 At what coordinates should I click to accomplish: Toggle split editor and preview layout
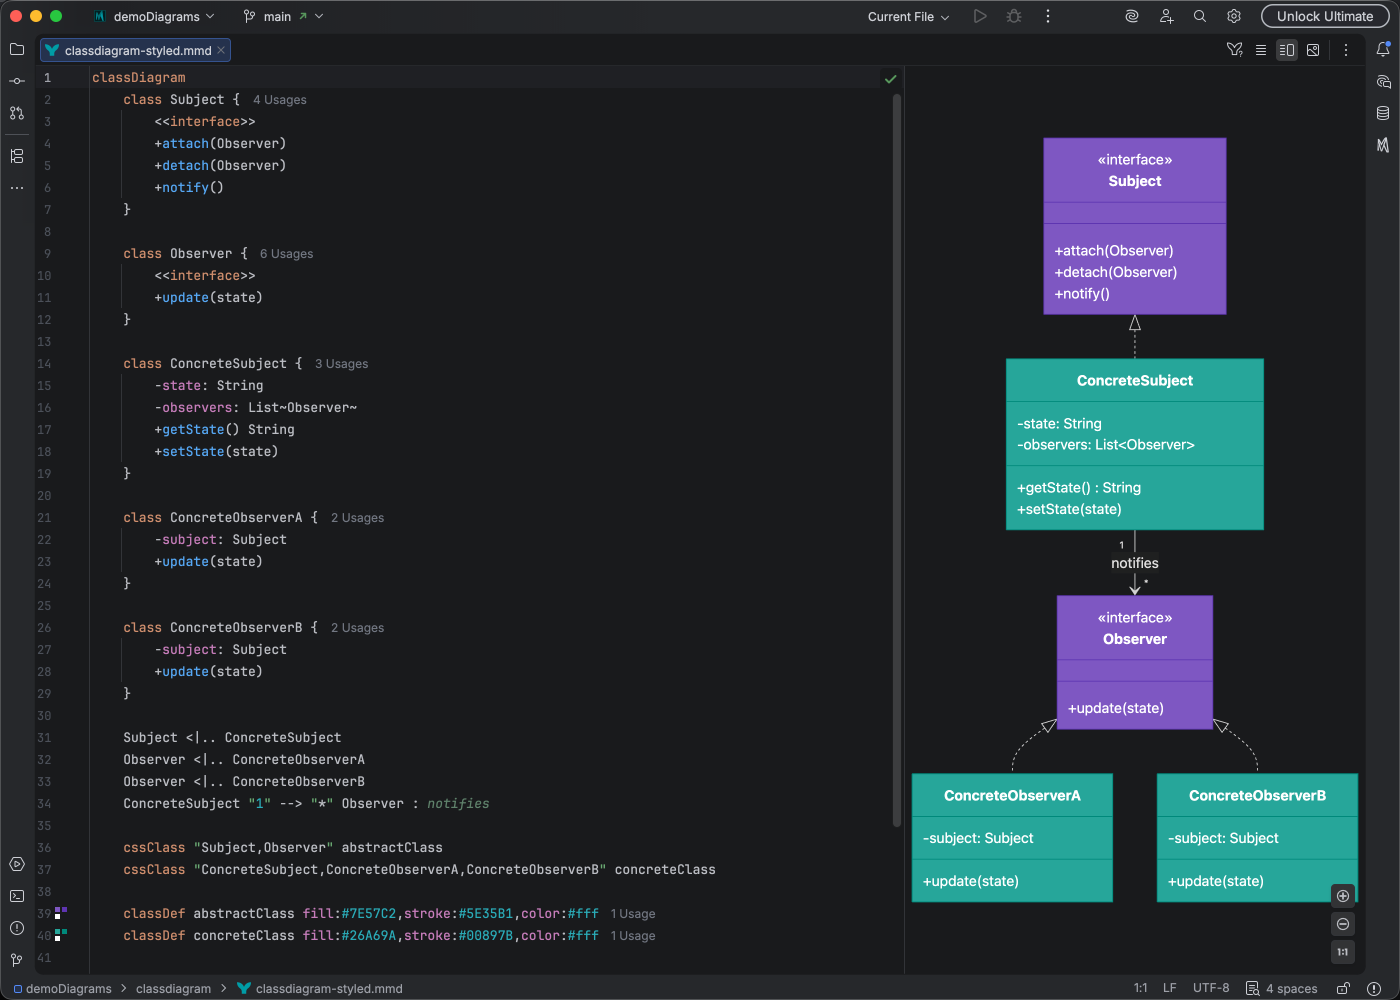point(1287,49)
